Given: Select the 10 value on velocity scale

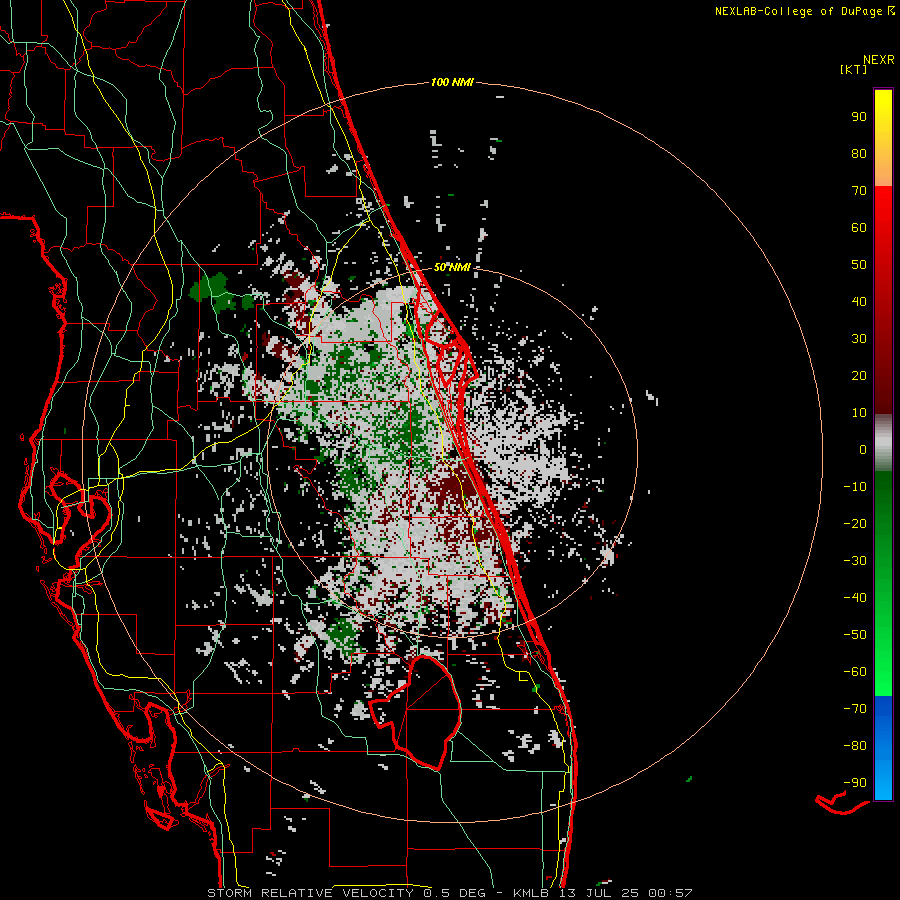Looking at the screenshot, I should point(859,413).
